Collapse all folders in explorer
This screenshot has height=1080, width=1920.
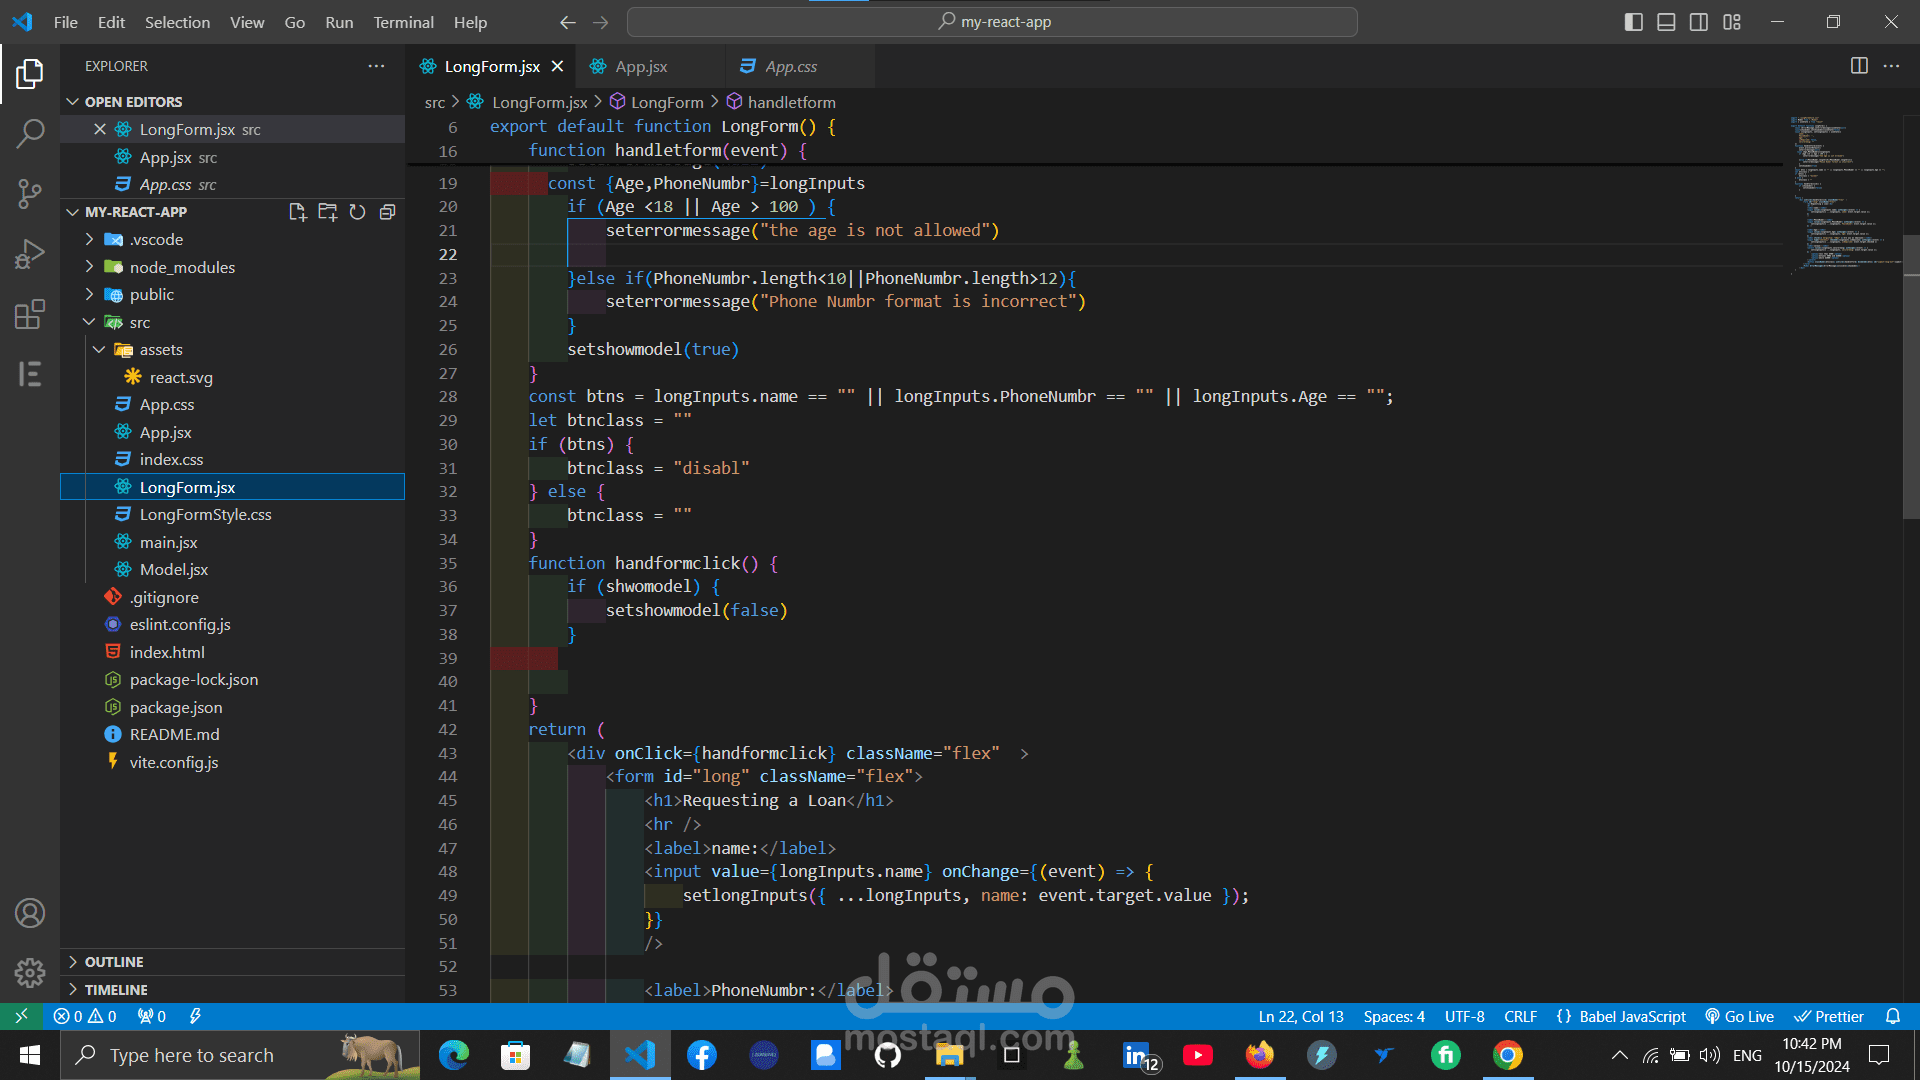pos(387,212)
